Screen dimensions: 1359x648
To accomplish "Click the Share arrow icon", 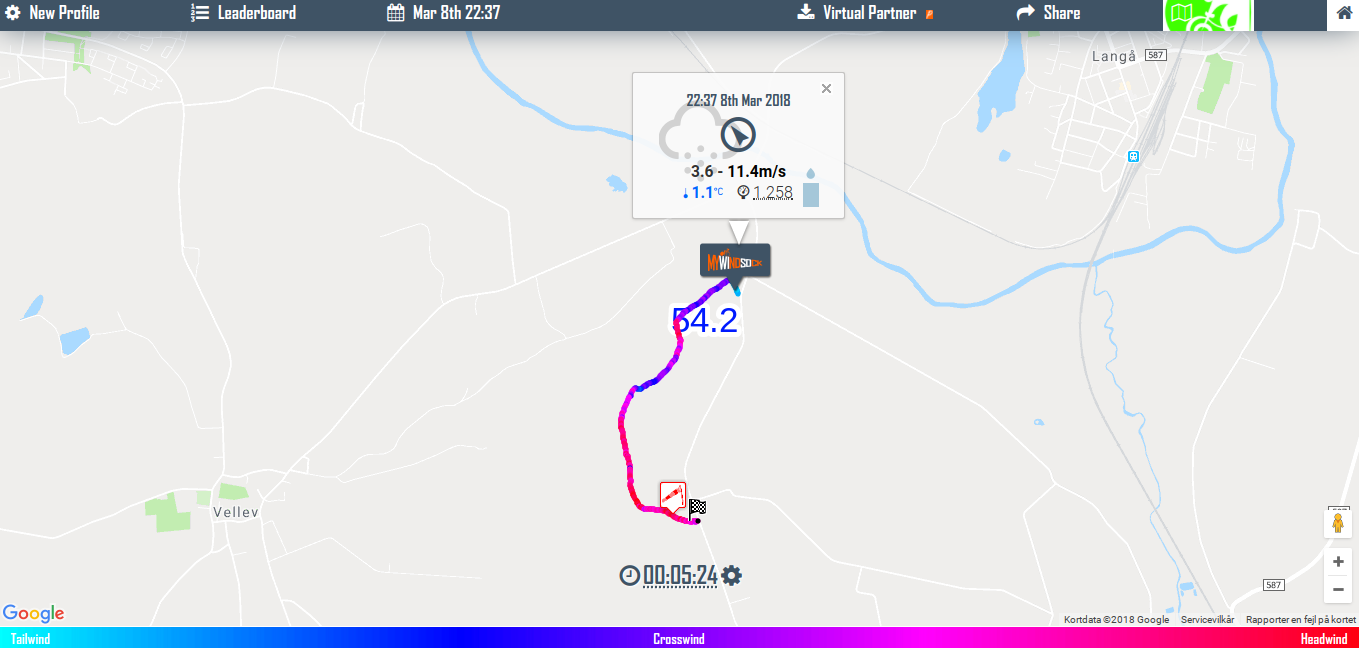I will pos(1025,13).
